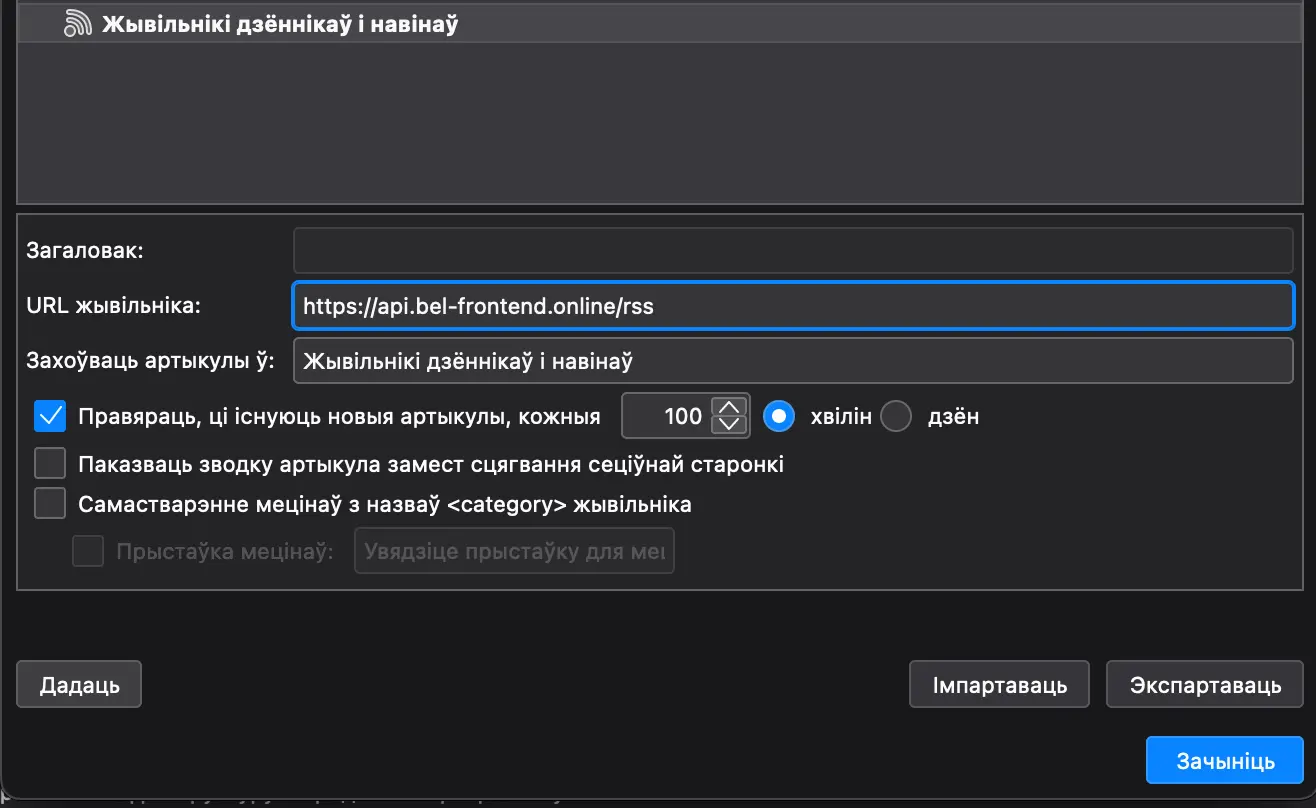Enable Паказваць зводку артыкула checkbox

[x=49, y=464]
